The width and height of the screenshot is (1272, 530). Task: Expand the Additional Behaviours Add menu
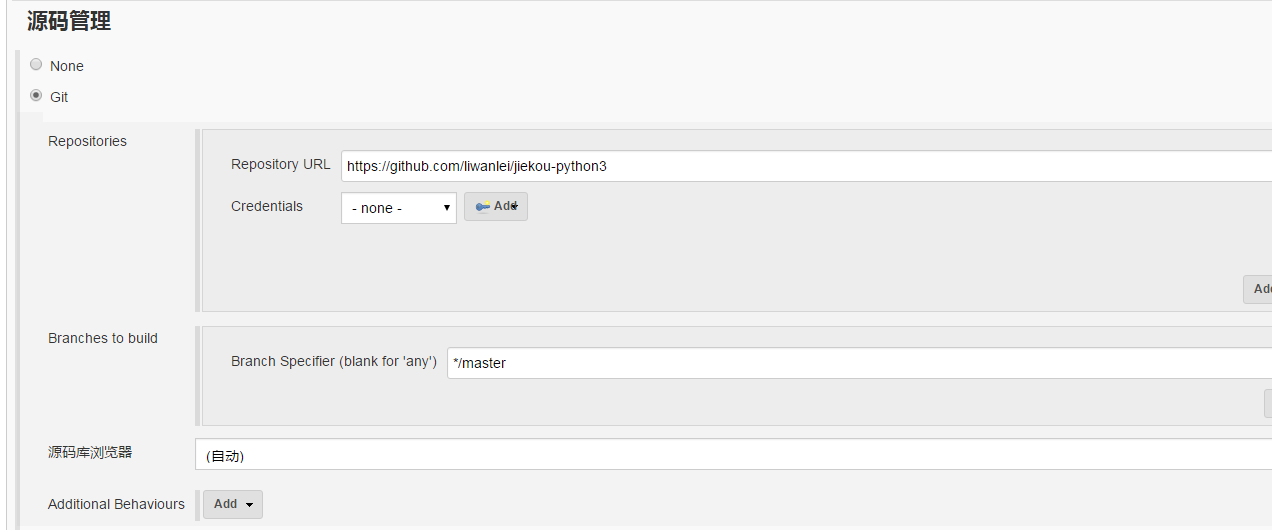coord(233,504)
